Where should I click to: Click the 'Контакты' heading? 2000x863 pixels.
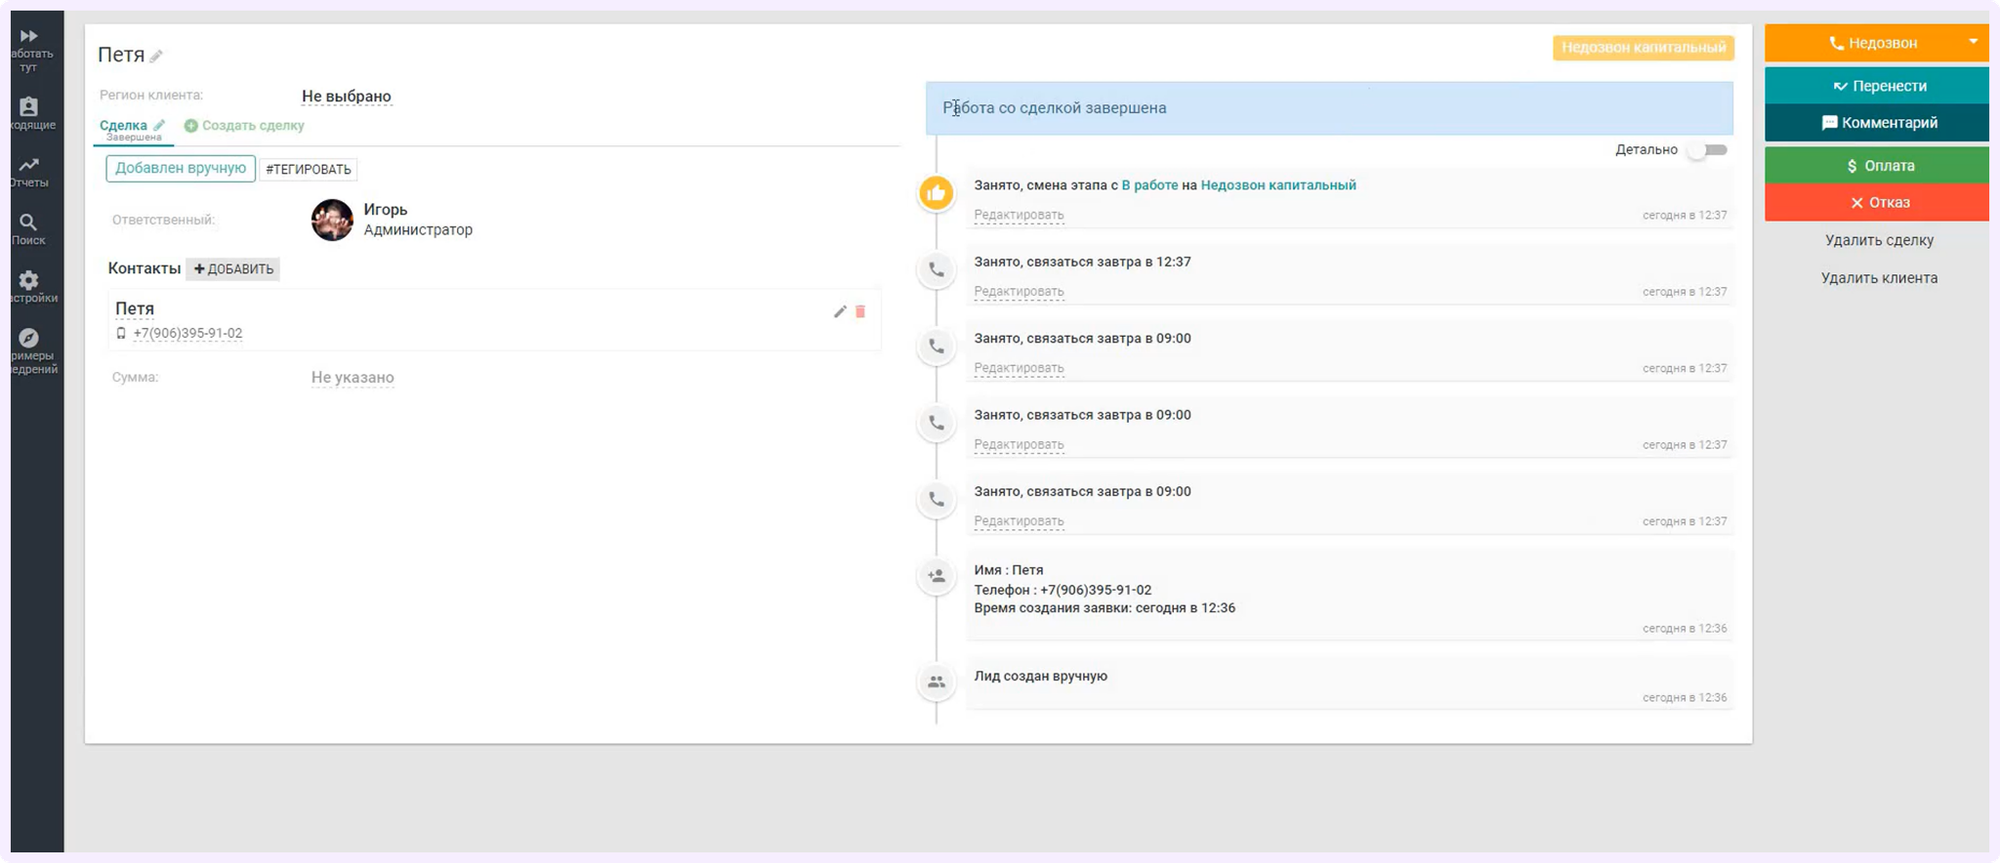[x=144, y=268]
